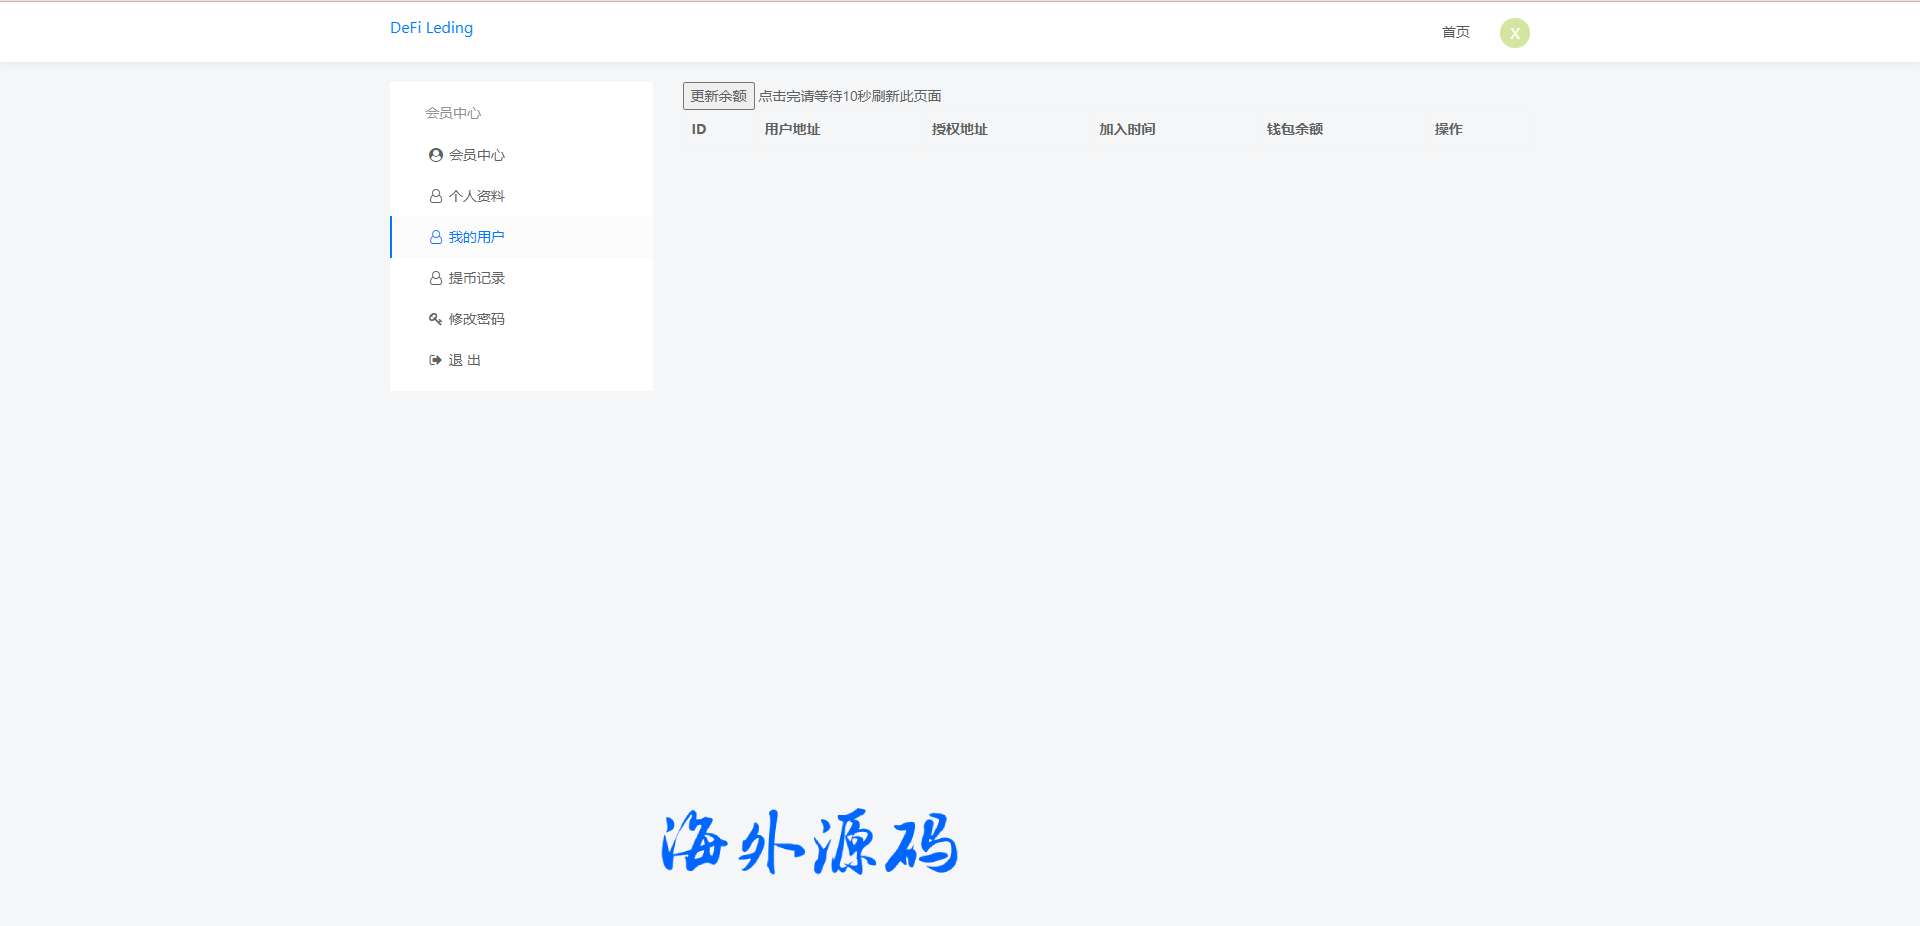Click the key icon for 修改密码
The image size is (1920, 926).
click(435, 319)
